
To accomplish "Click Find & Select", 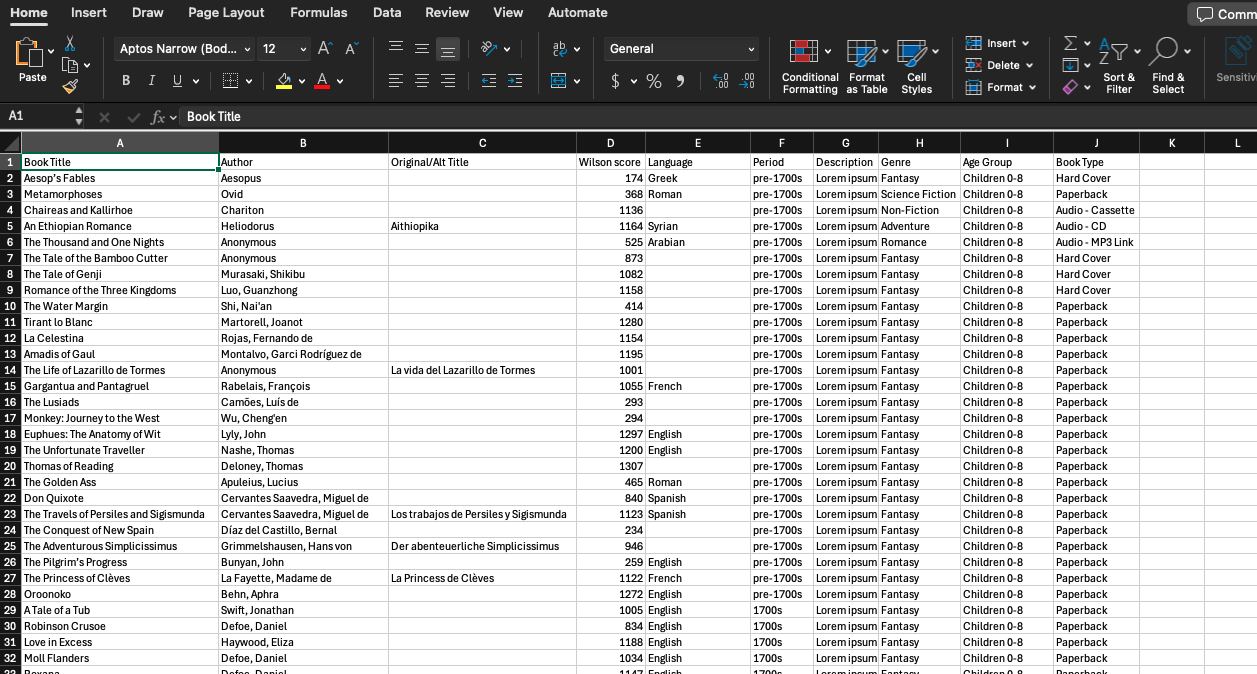I will pos(1168,67).
